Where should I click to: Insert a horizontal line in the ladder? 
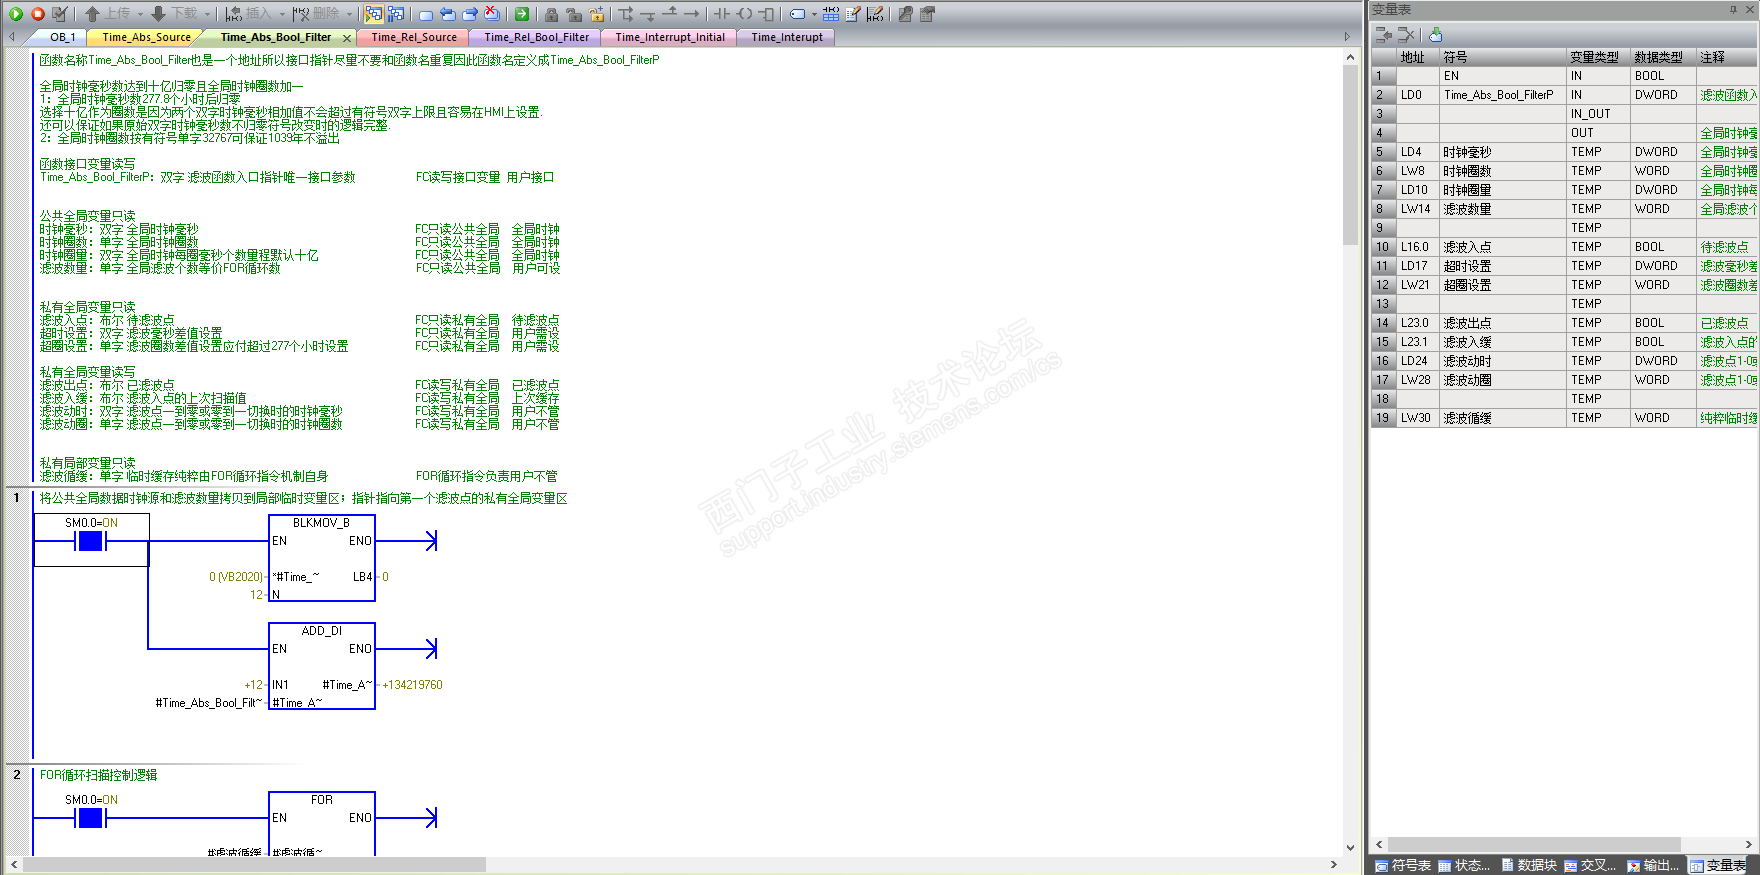(x=692, y=14)
